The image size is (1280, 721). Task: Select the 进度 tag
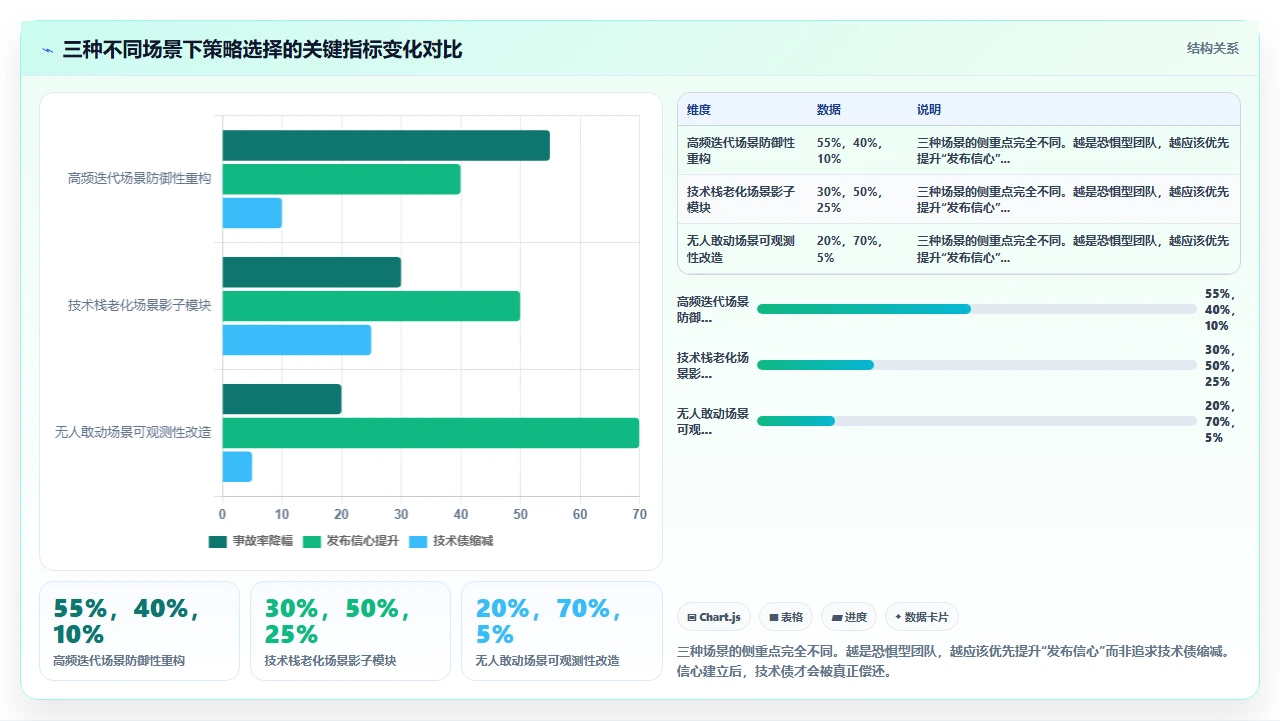[x=849, y=617]
